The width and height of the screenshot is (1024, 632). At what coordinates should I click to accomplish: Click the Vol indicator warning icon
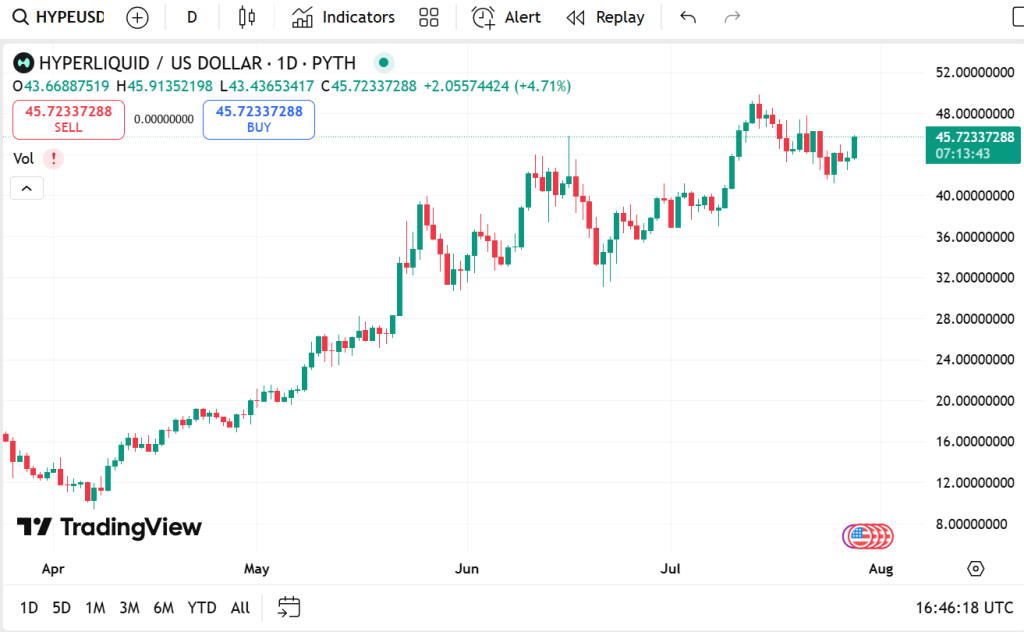pyautogui.click(x=54, y=159)
